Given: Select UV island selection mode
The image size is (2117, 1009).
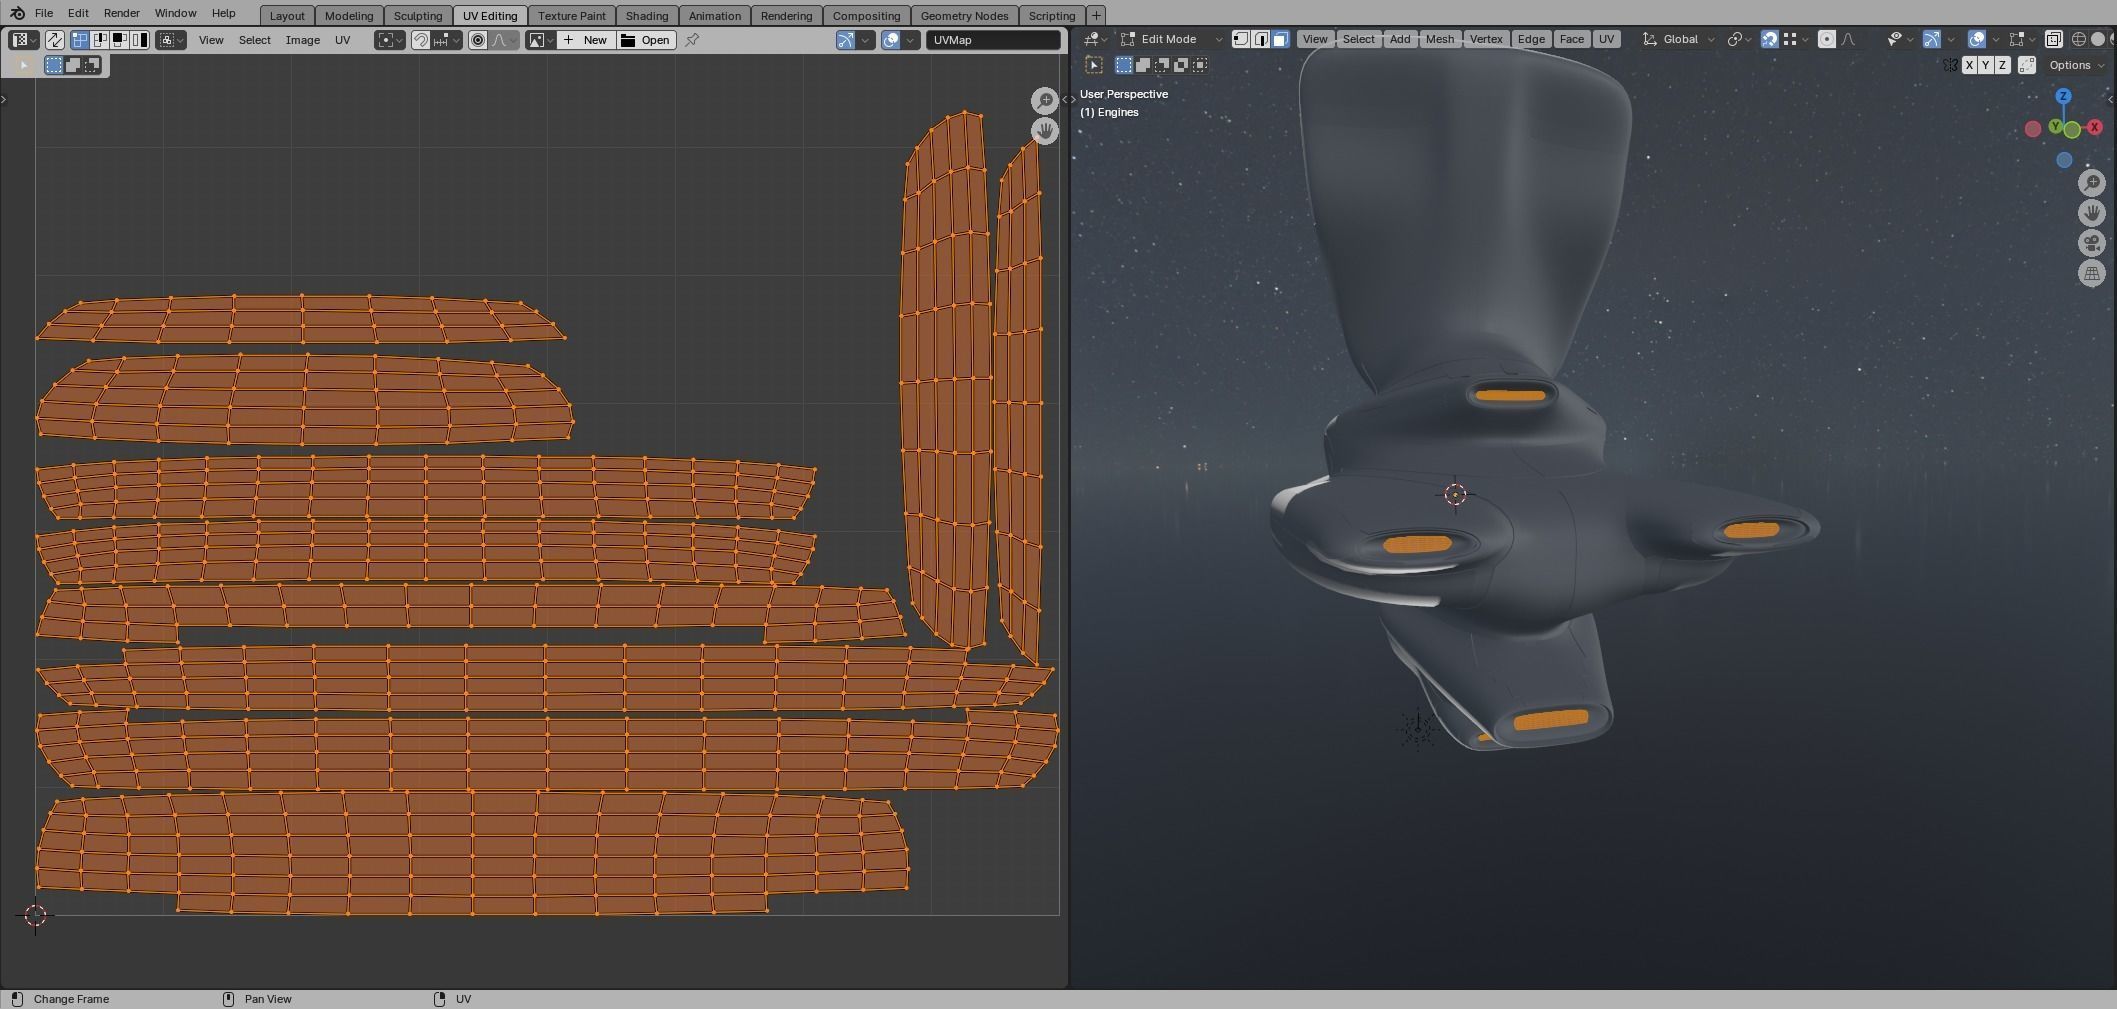Looking at the screenshot, I should pos(139,40).
